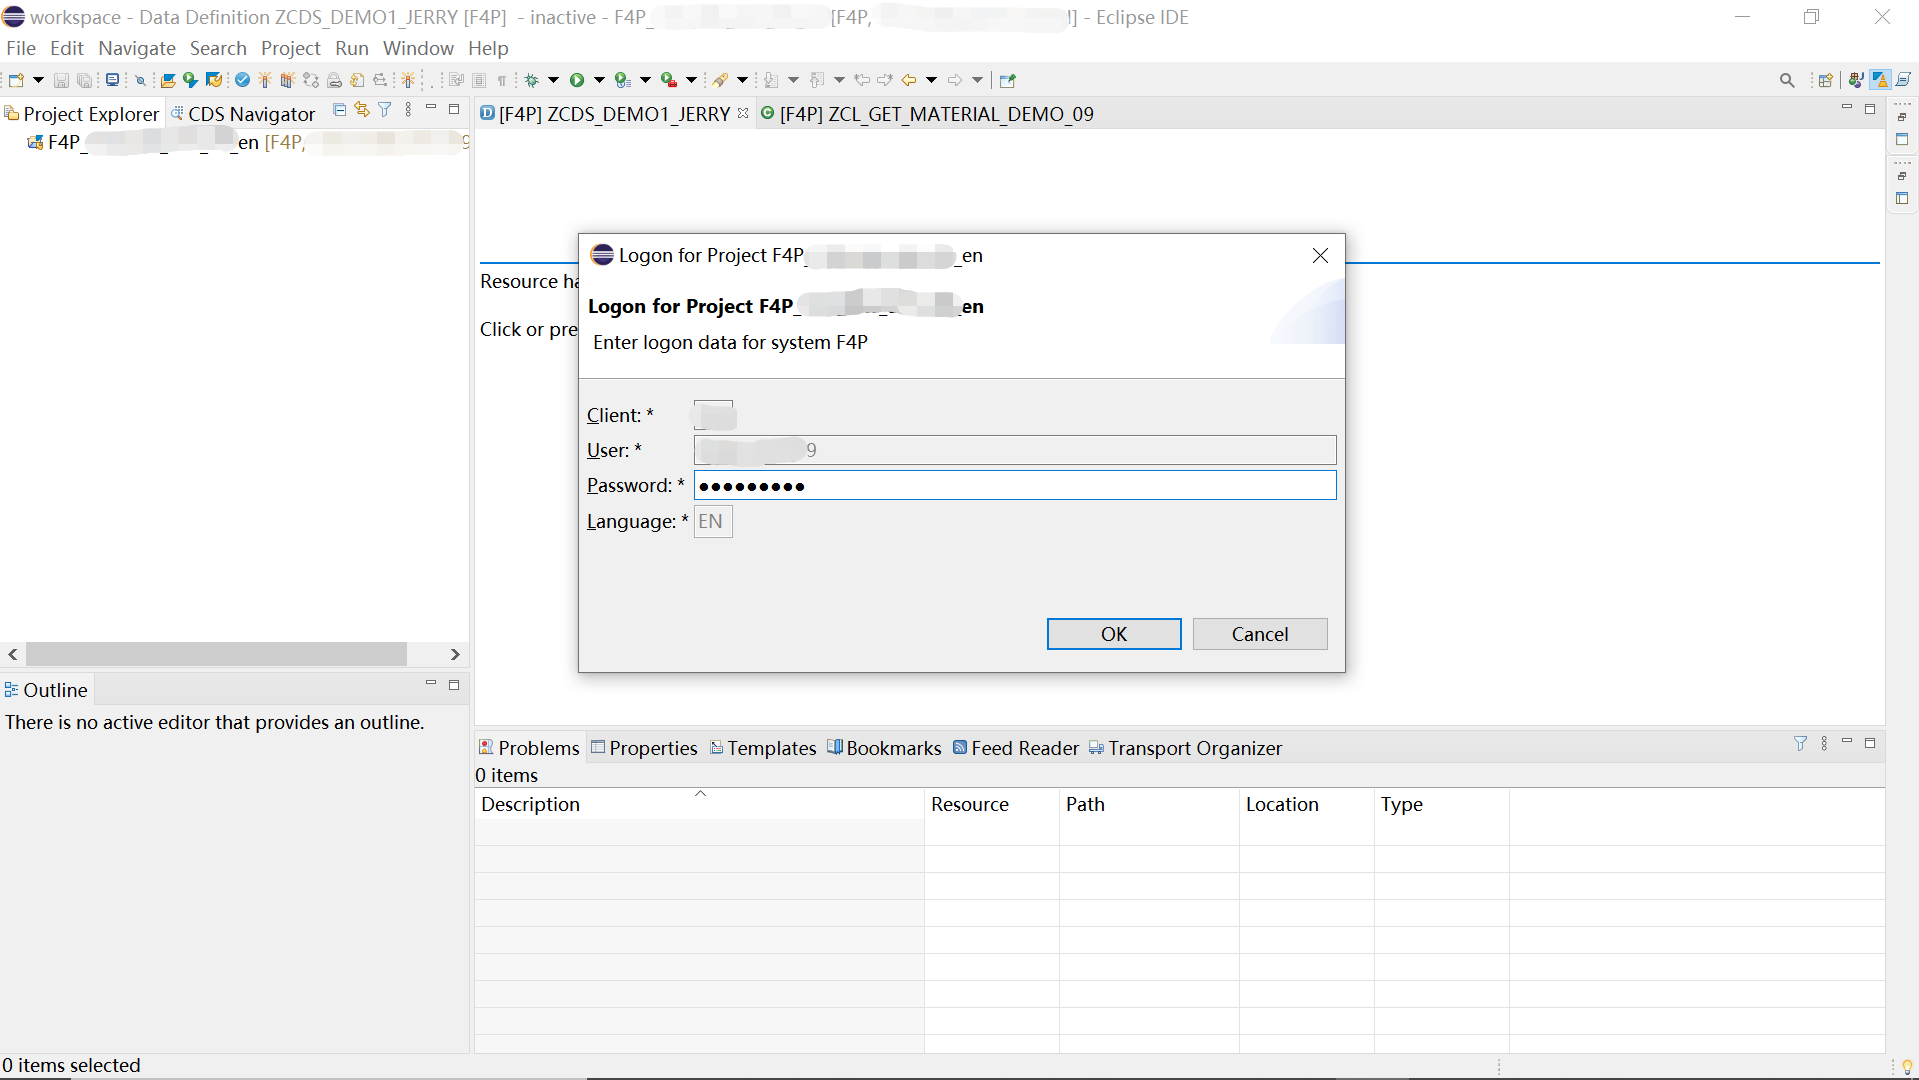Activate the inactive development object
This screenshot has width=1919, height=1080.
242,80
